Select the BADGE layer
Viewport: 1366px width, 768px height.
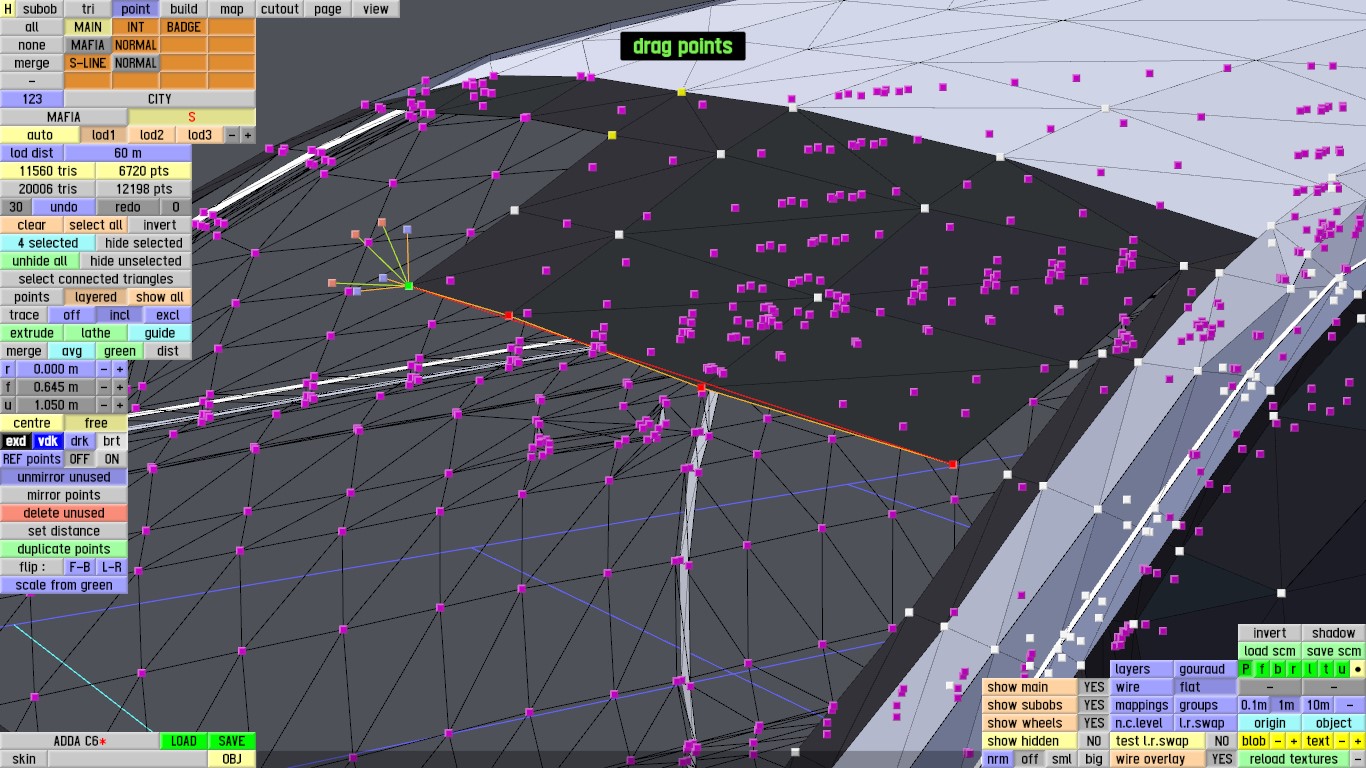pyautogui.click(x=184, y=27)
